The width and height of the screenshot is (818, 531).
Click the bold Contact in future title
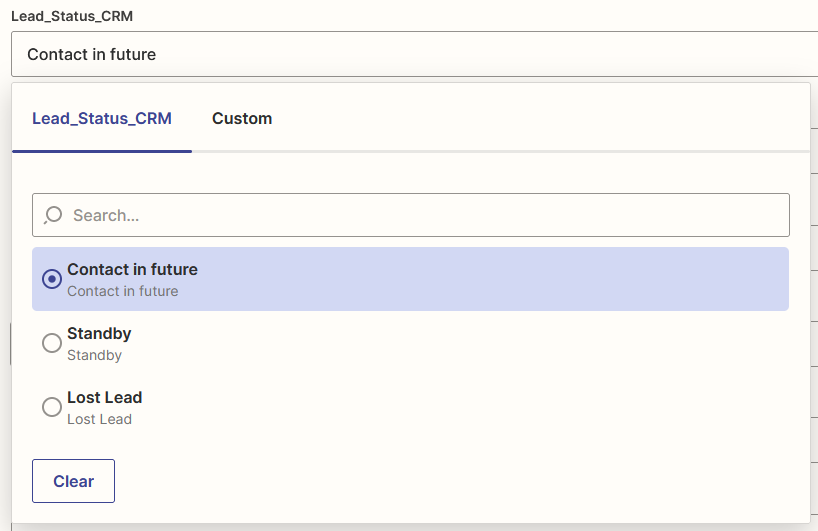132,269
